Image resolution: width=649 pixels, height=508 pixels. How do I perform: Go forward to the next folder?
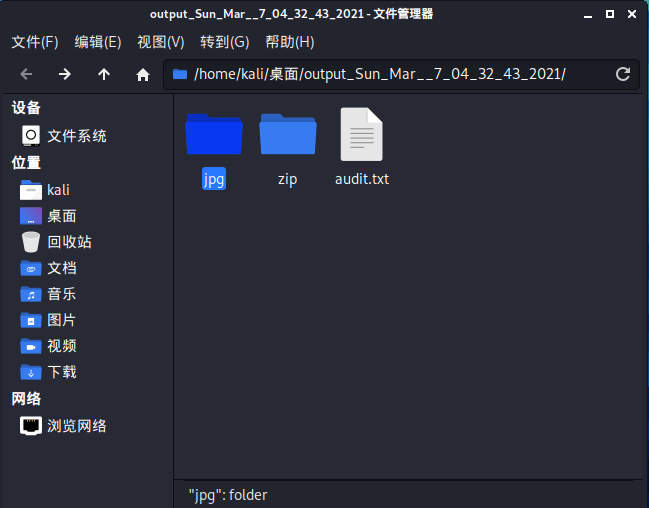point(65,74)
